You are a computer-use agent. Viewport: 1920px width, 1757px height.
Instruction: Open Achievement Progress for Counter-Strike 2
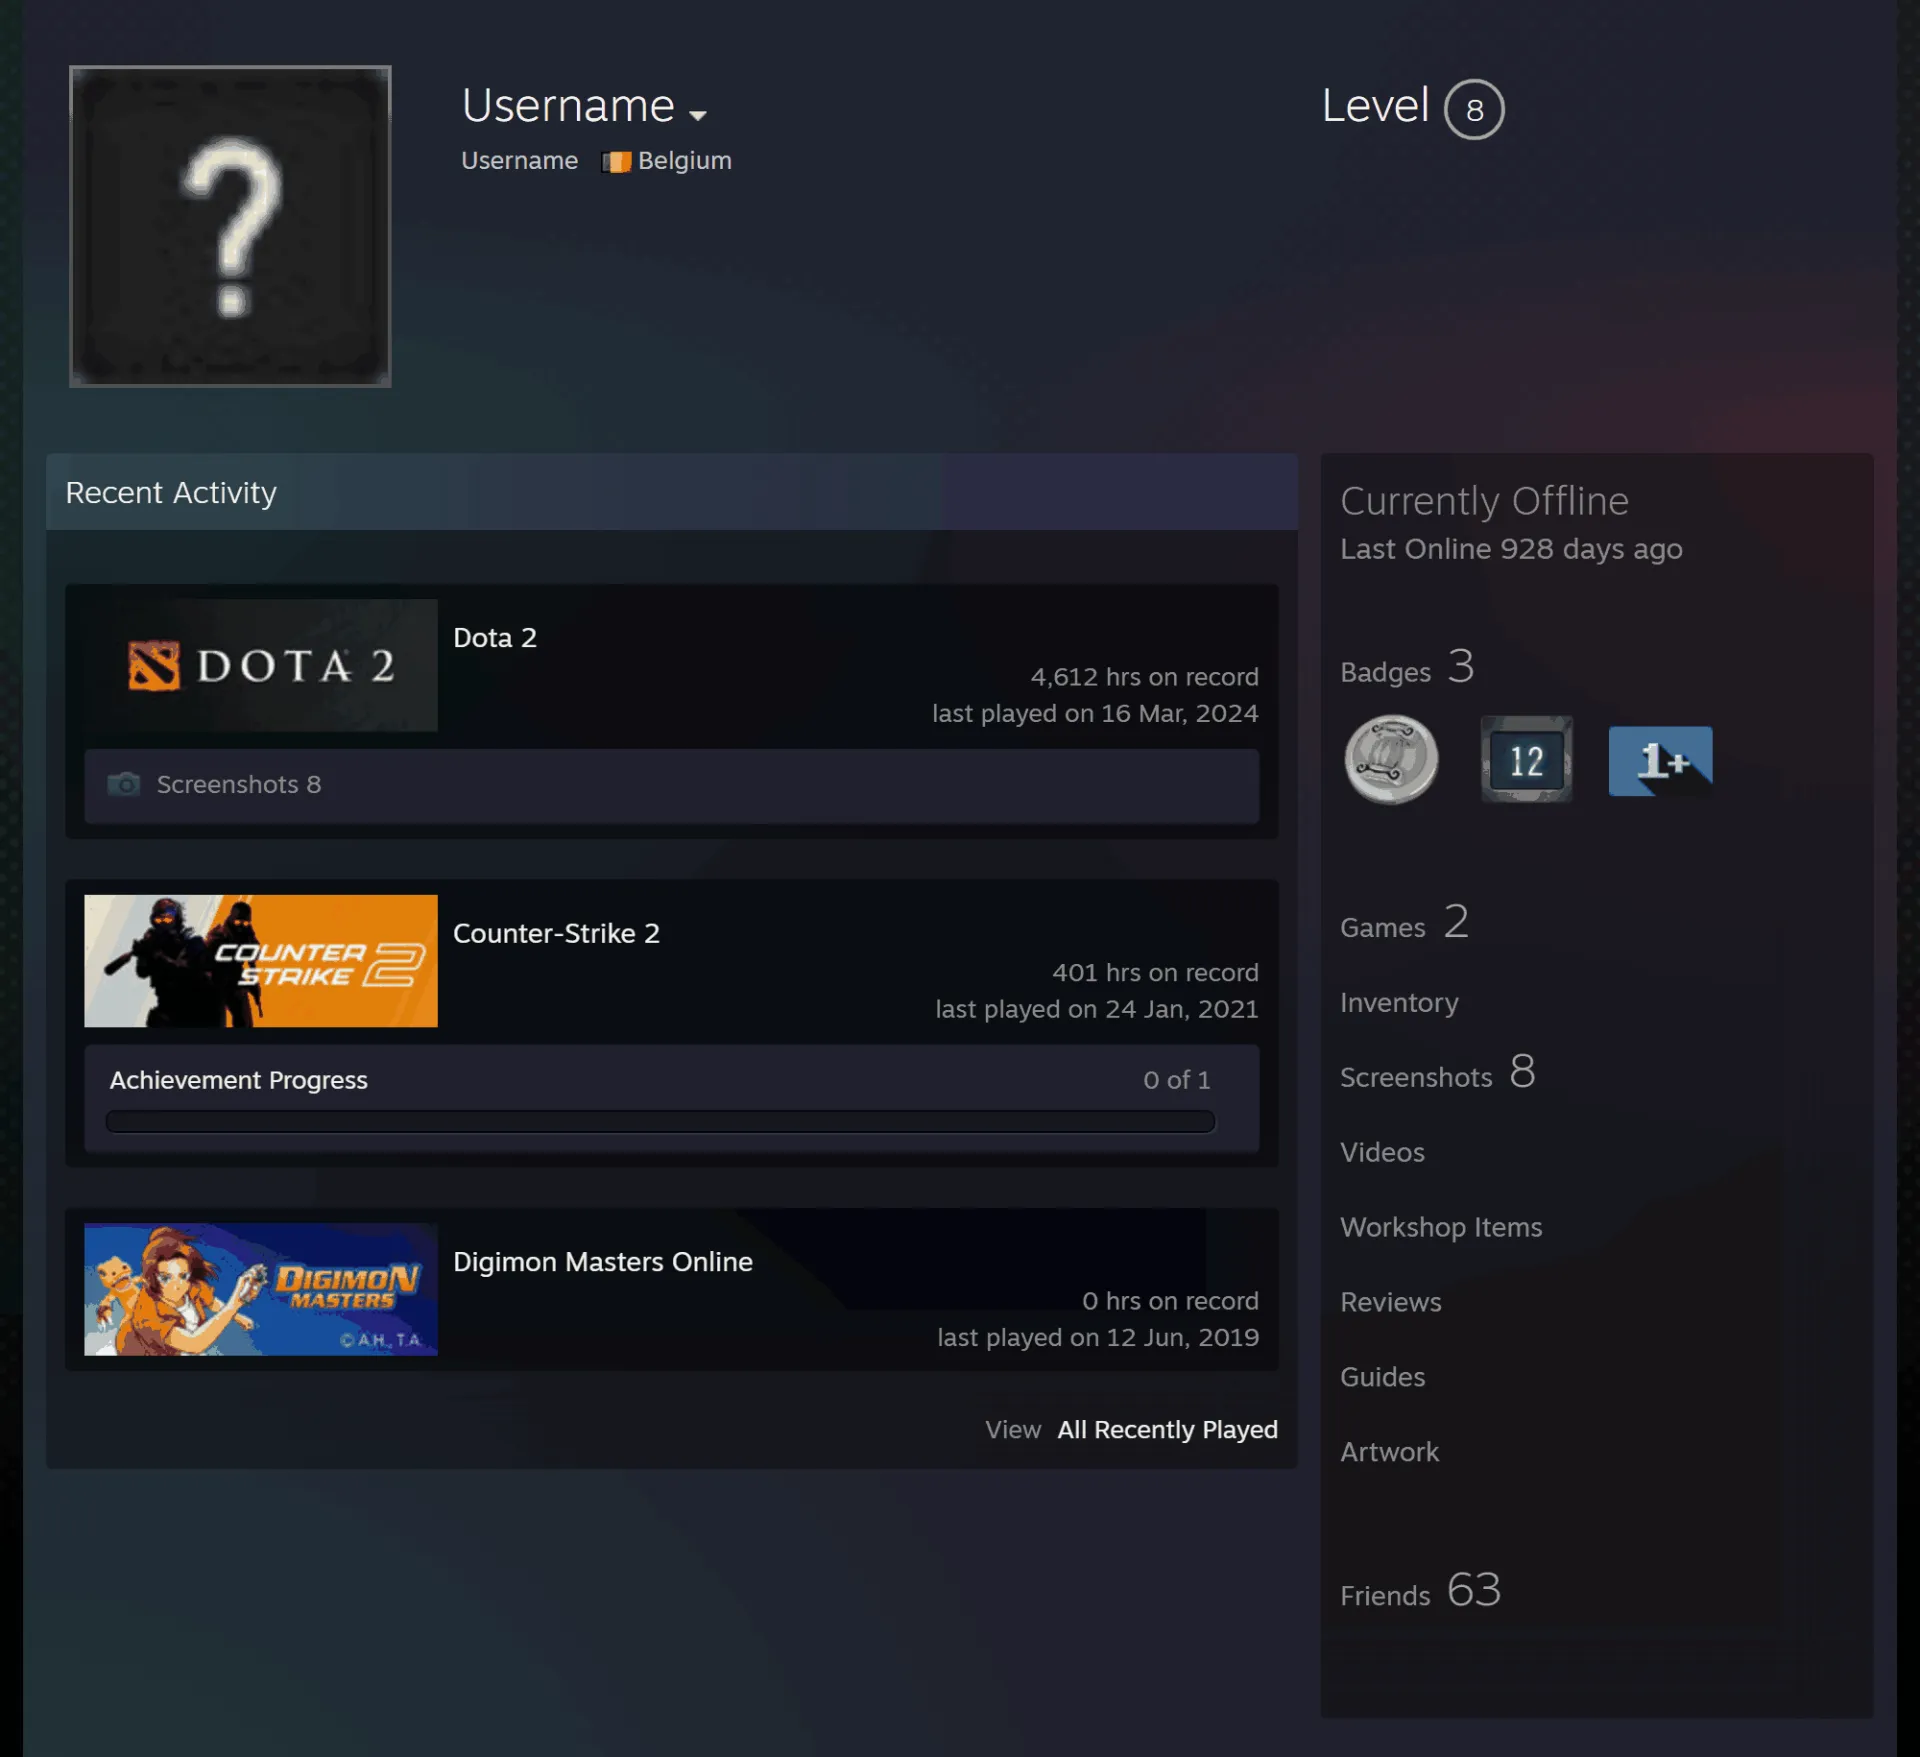[x=239, y=1080]
